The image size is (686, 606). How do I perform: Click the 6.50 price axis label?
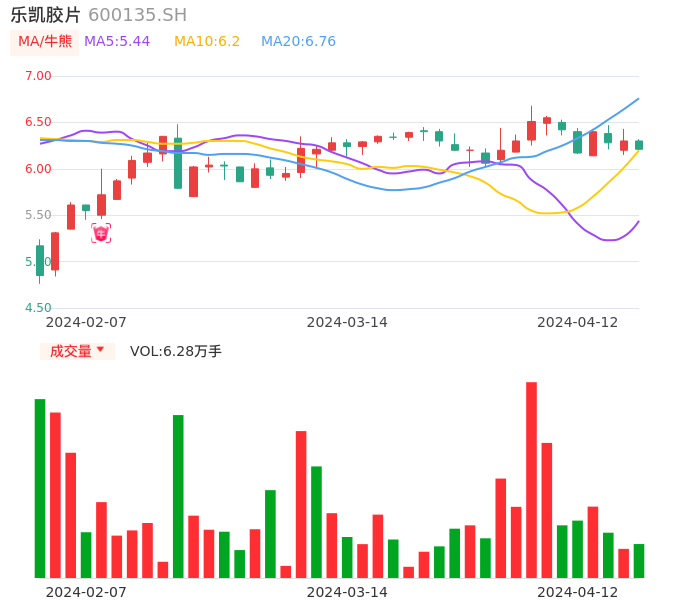tap(38, 122)
